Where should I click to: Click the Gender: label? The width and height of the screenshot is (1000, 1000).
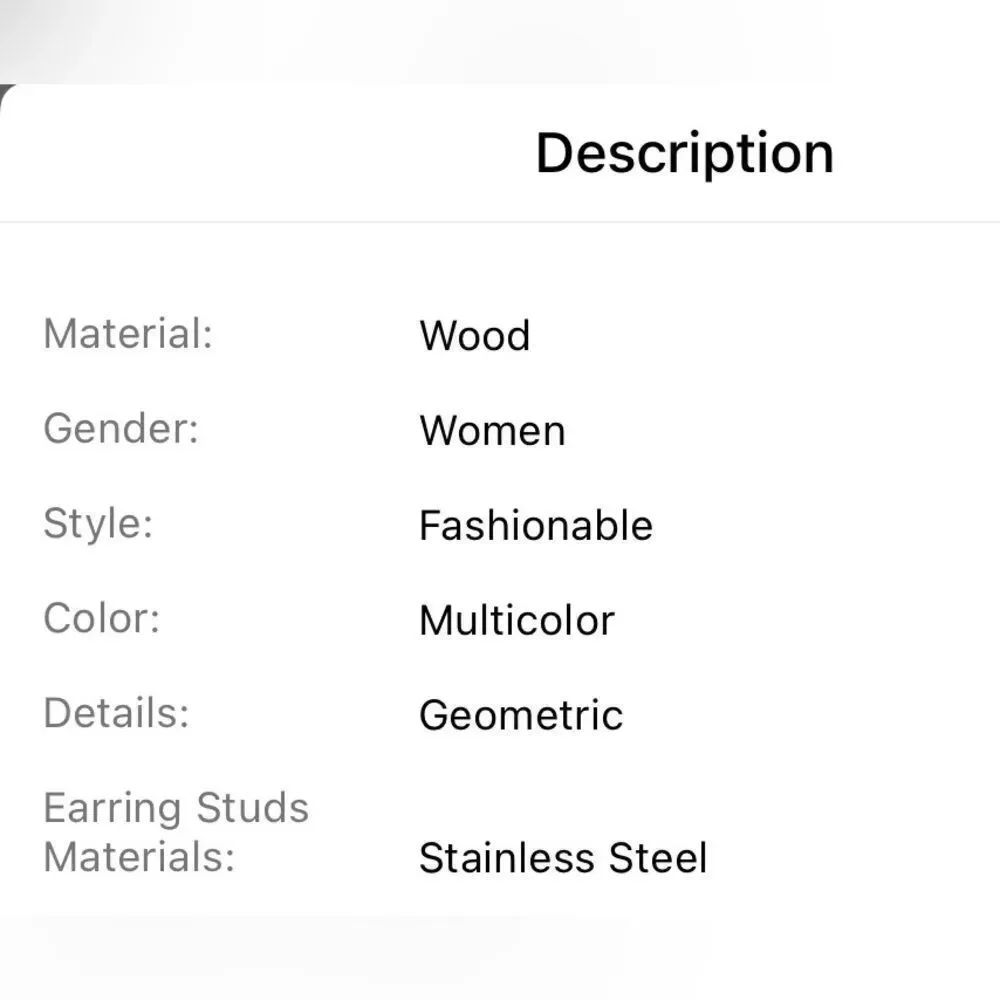121,428
